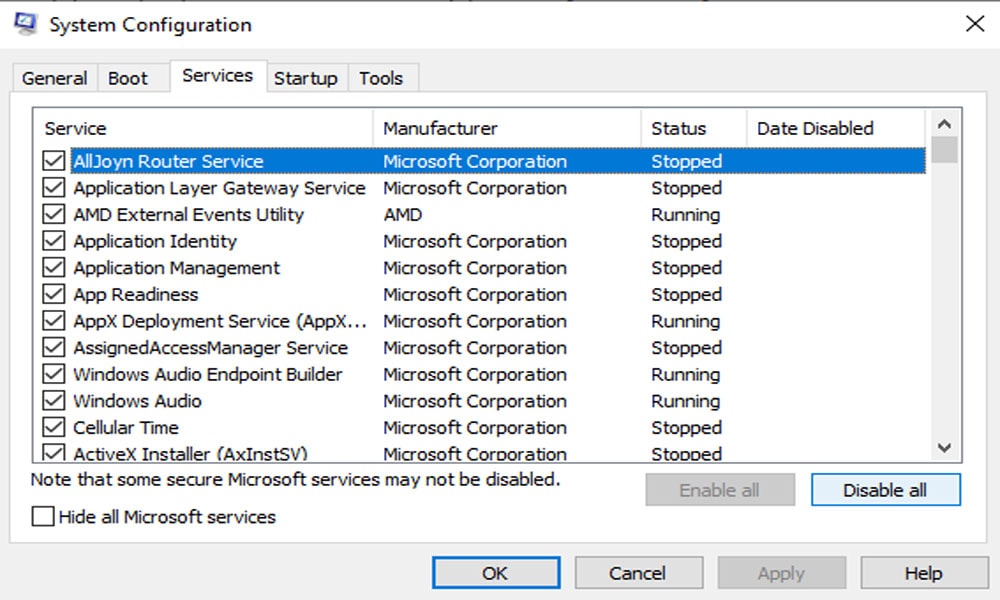Open Help for System Configuration
1000x600 pixels.
pos(925,573)
